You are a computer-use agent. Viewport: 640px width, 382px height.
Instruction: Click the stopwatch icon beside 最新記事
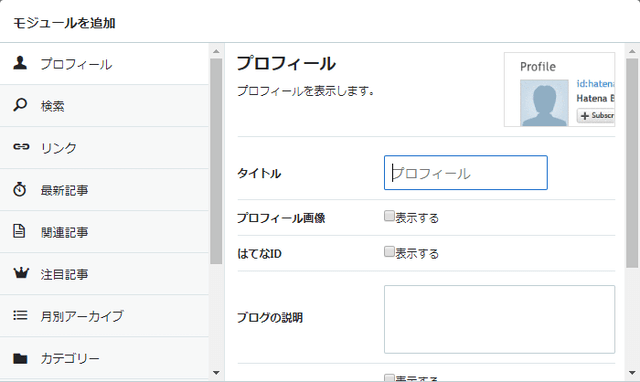[x=20, y=189]
